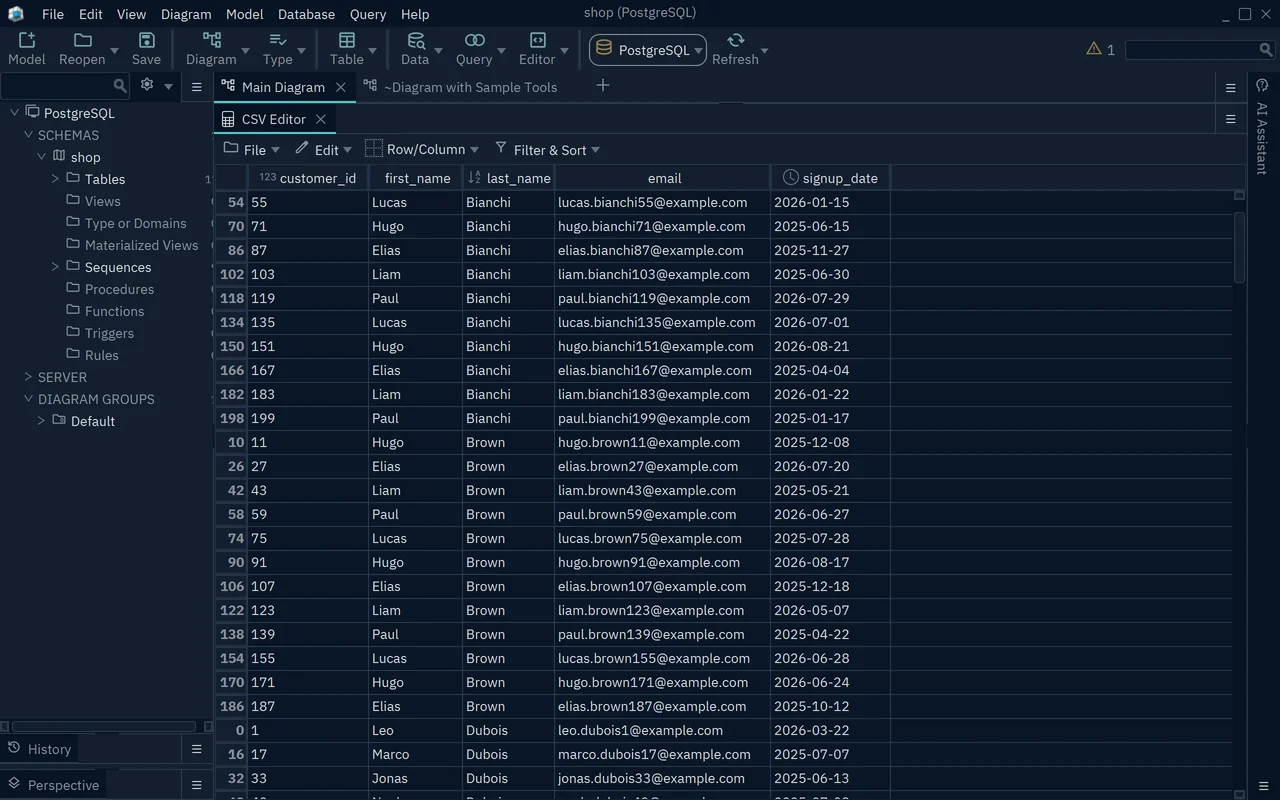Open the Reopen dropdown arrow

[114, 50]
